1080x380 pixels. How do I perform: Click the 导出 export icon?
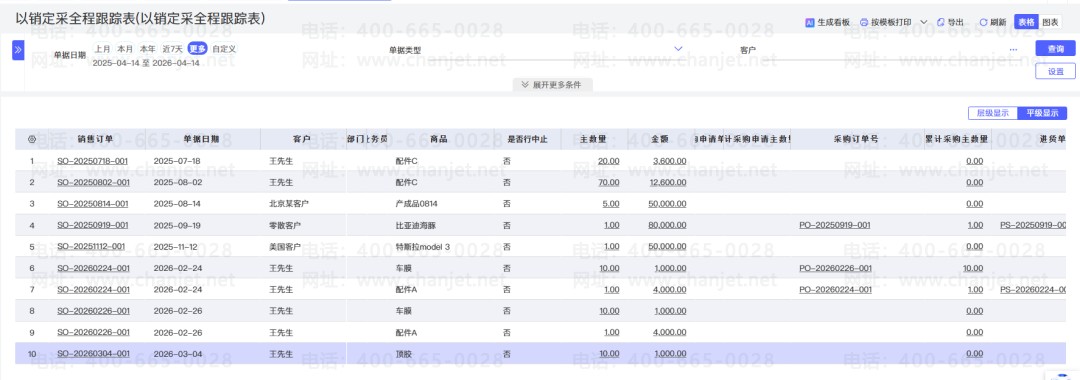click(941, 23)
